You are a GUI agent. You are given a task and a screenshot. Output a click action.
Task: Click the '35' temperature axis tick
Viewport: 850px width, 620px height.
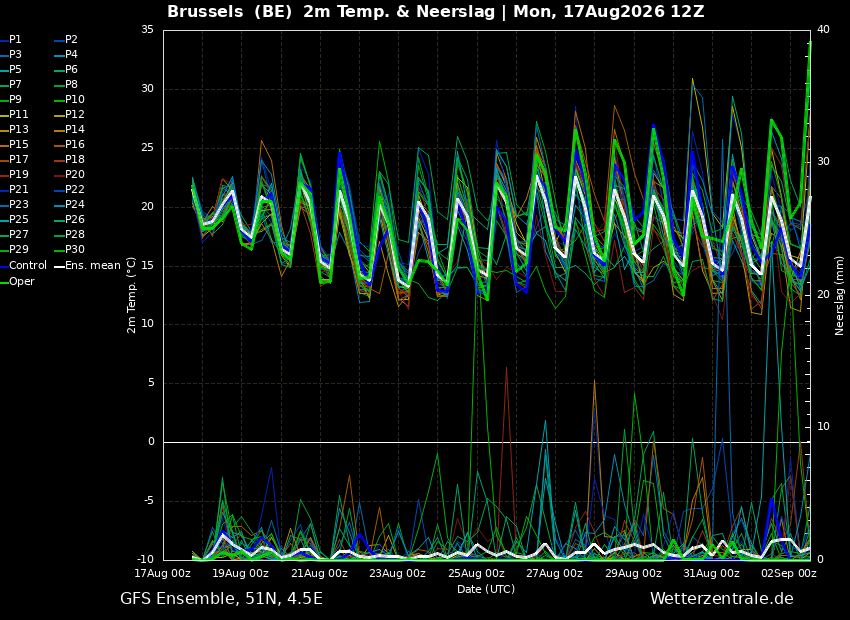click(147, 30)
